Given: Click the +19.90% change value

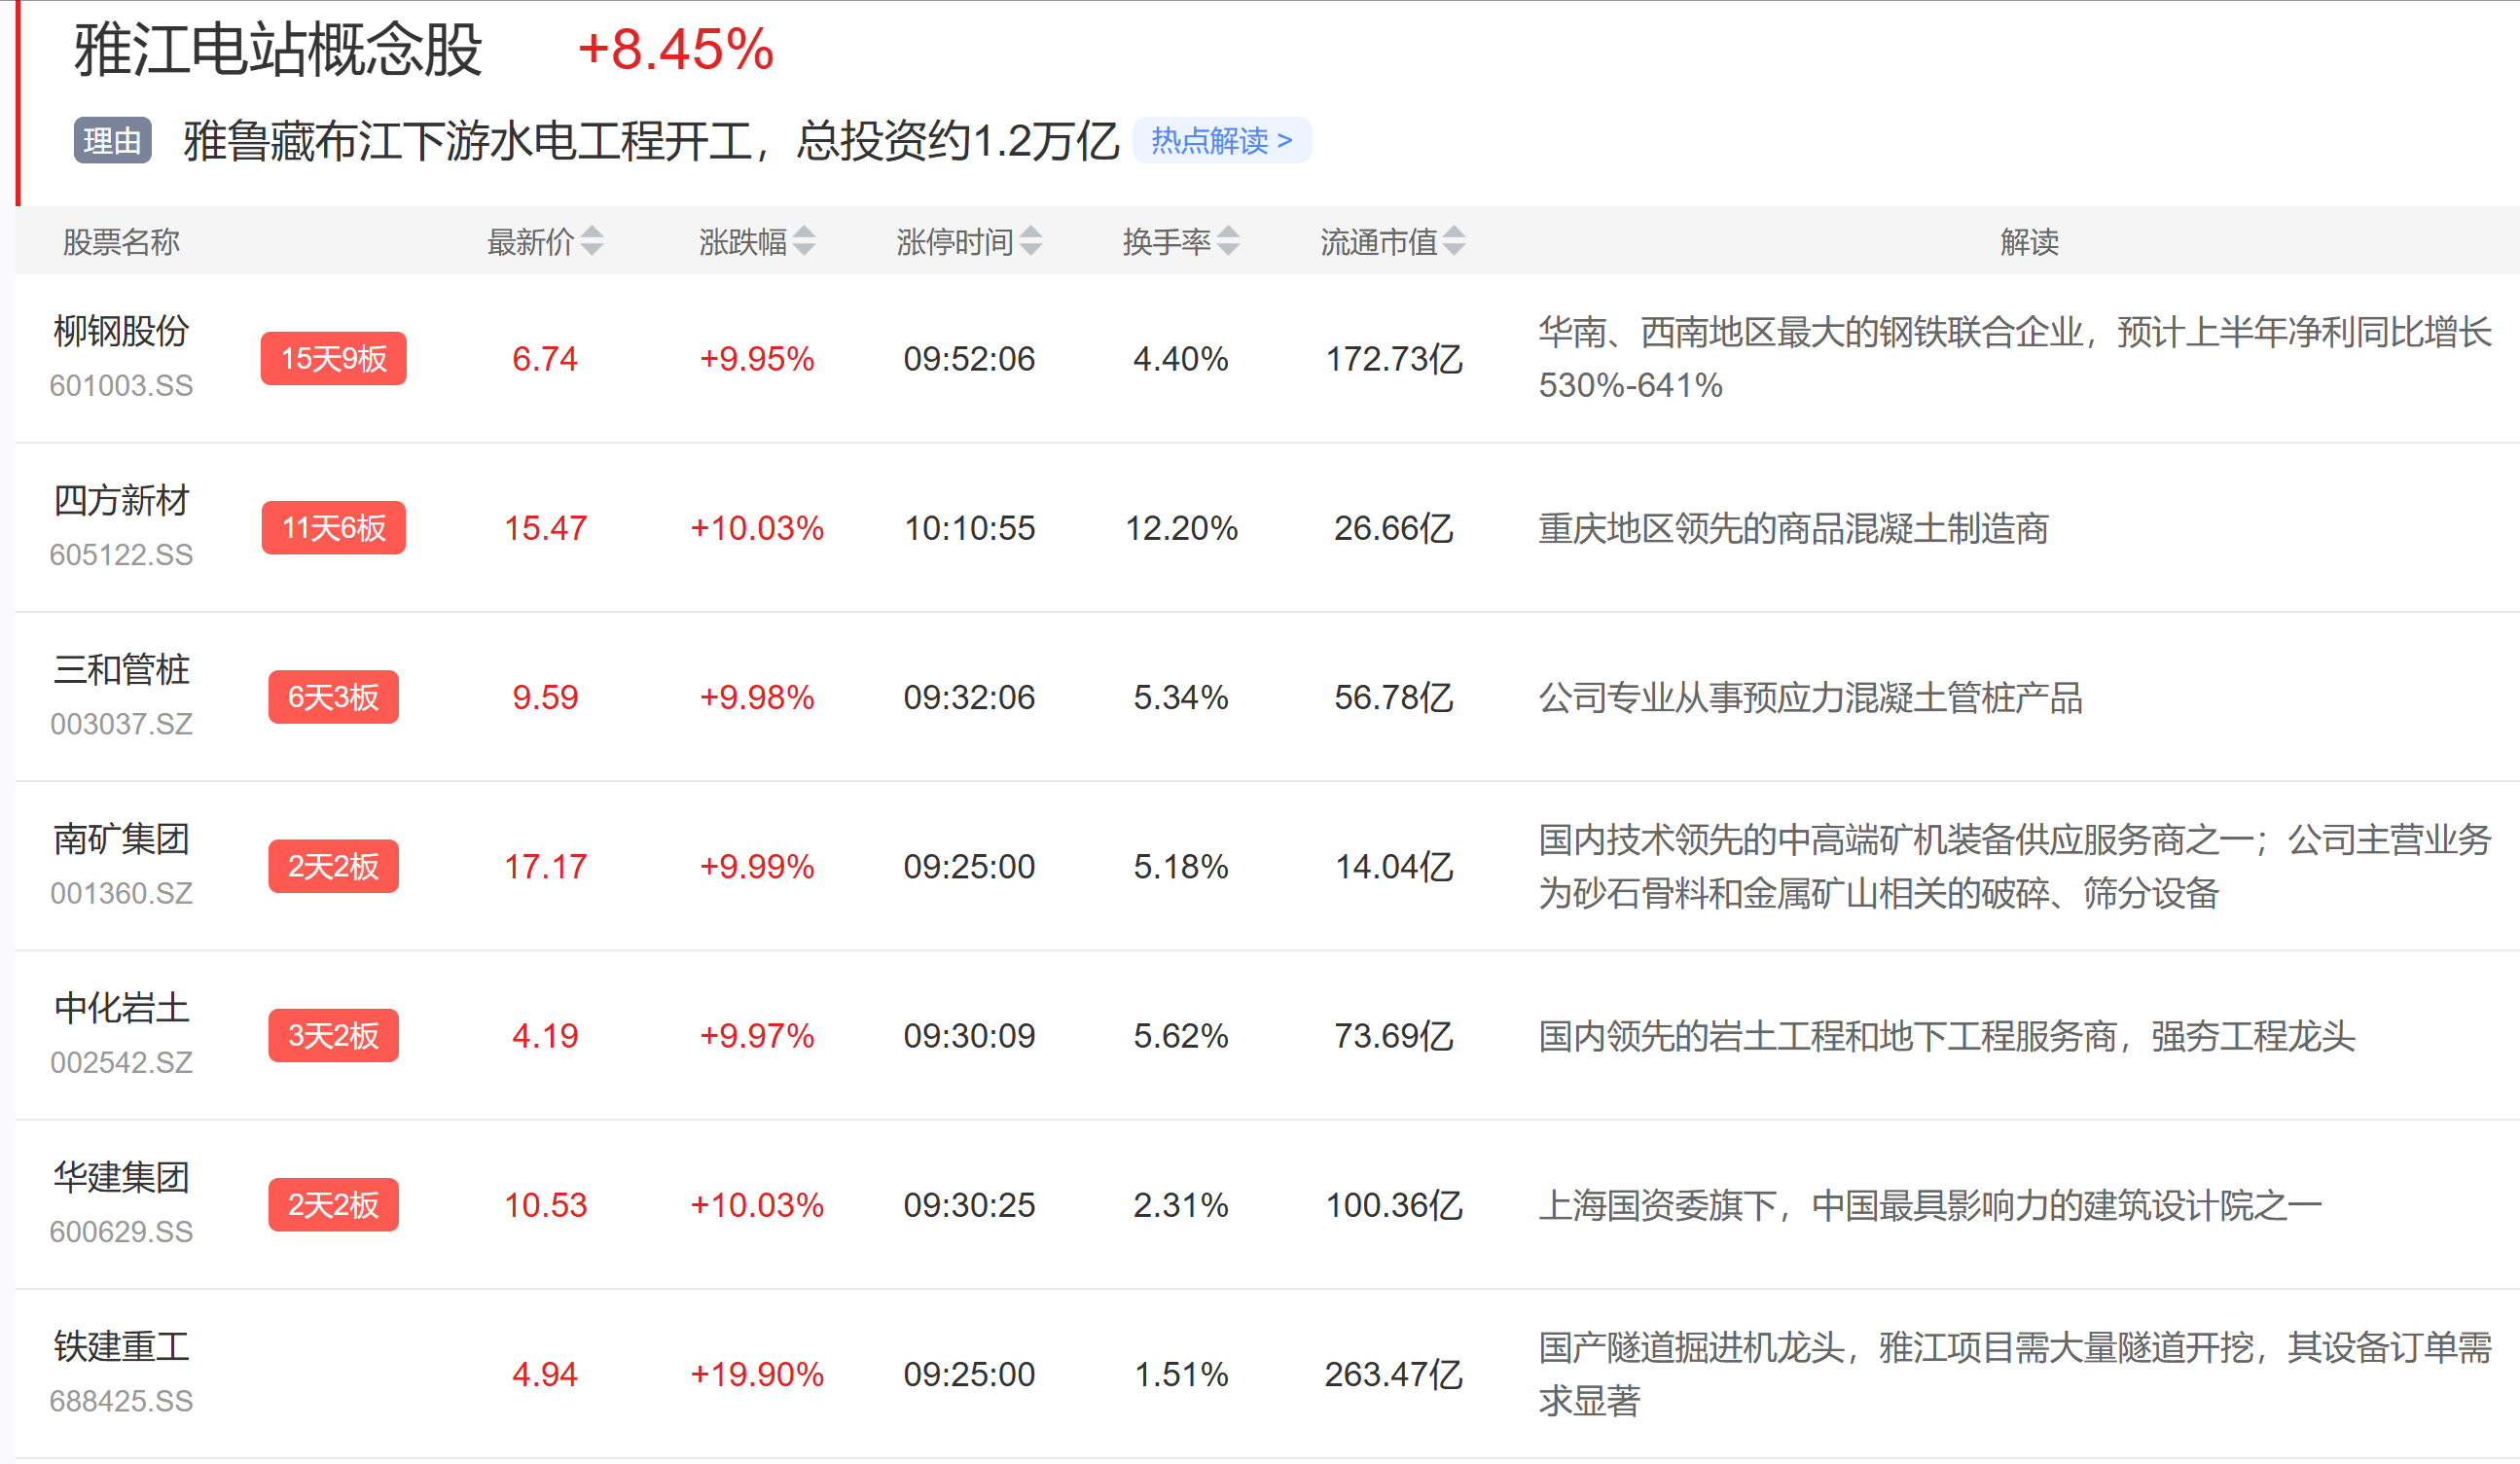Looking at the screenshot, I should [757, 1374].
